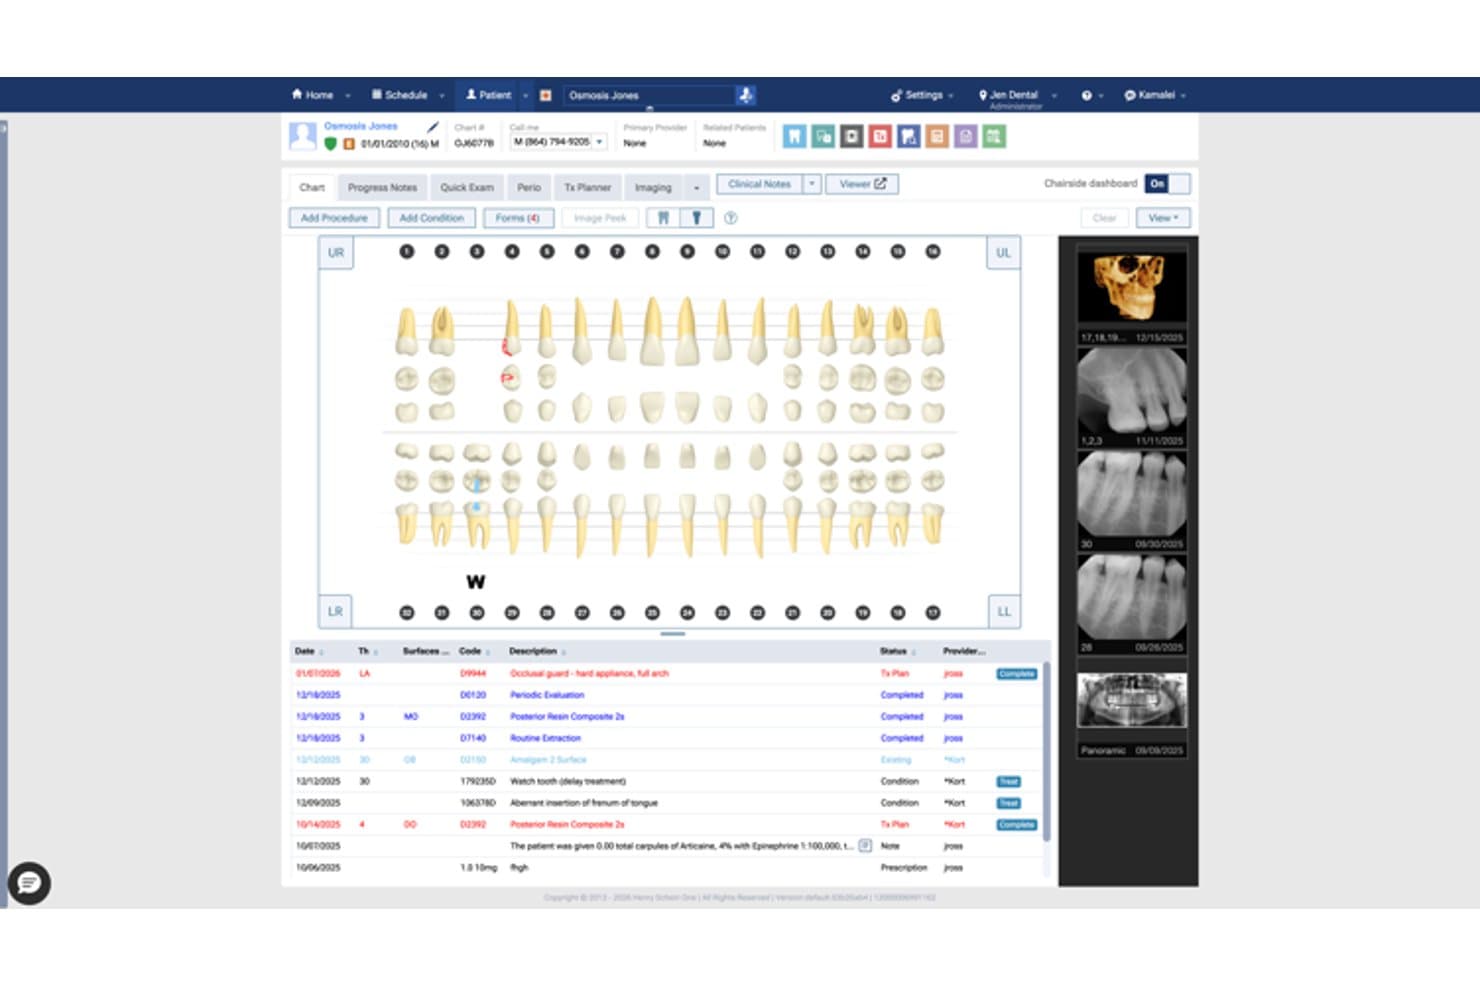Image resolution: width=1480 pixels, height=987 pixels.
Task: Click the Osmosis Jones patient search field
Action: tap(649, 95)
